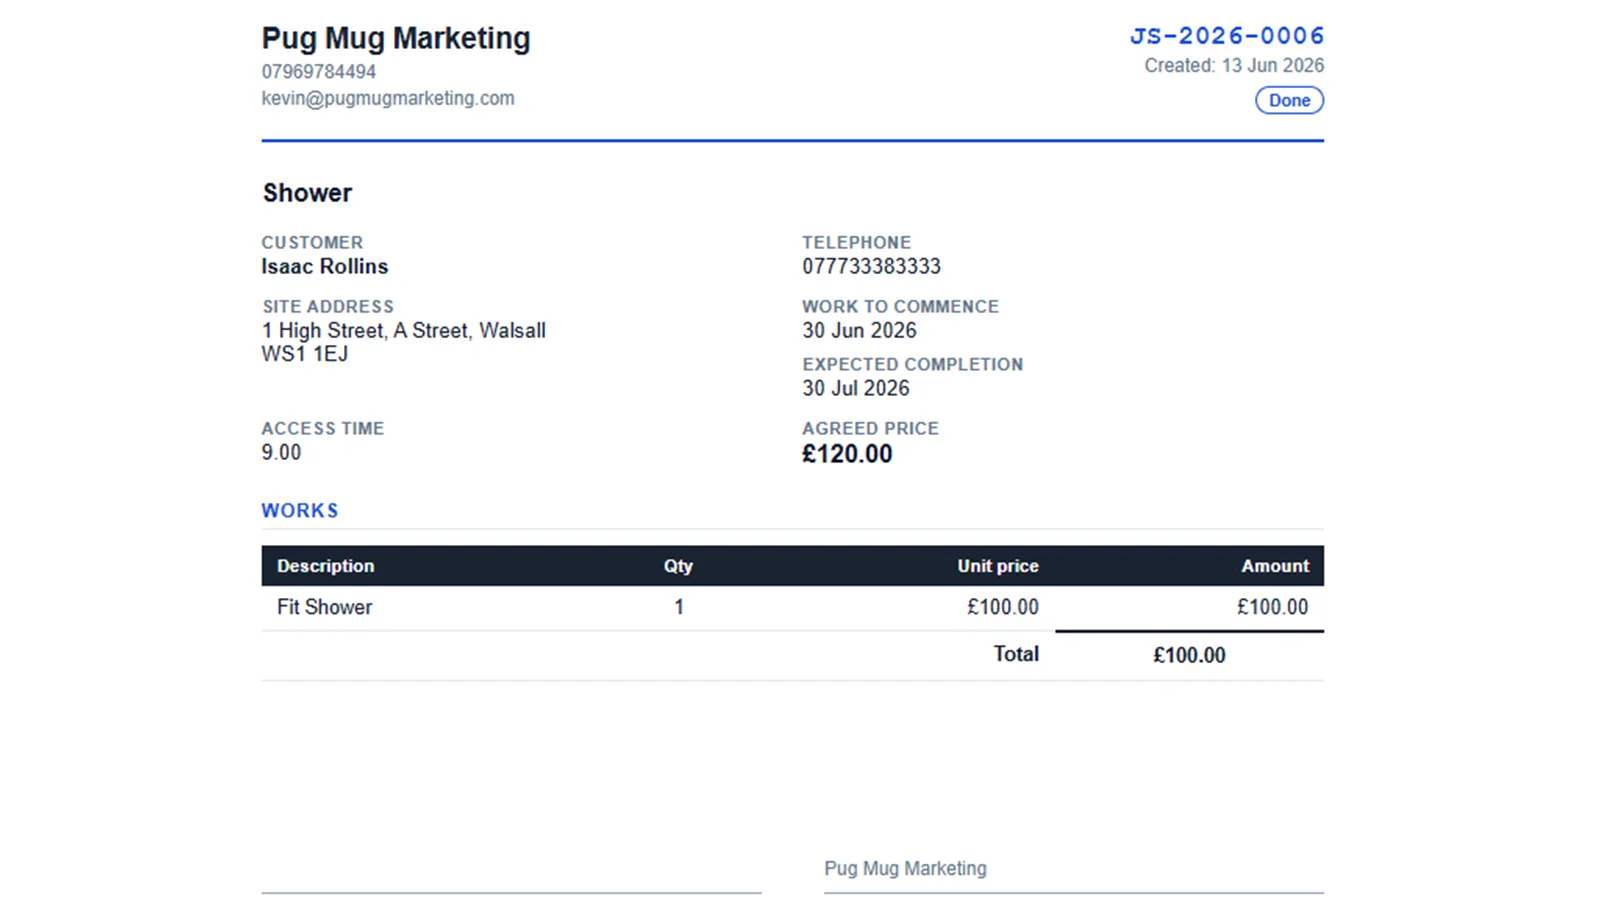
Task: Click the Unit price column header
Action: click(998, 566)
